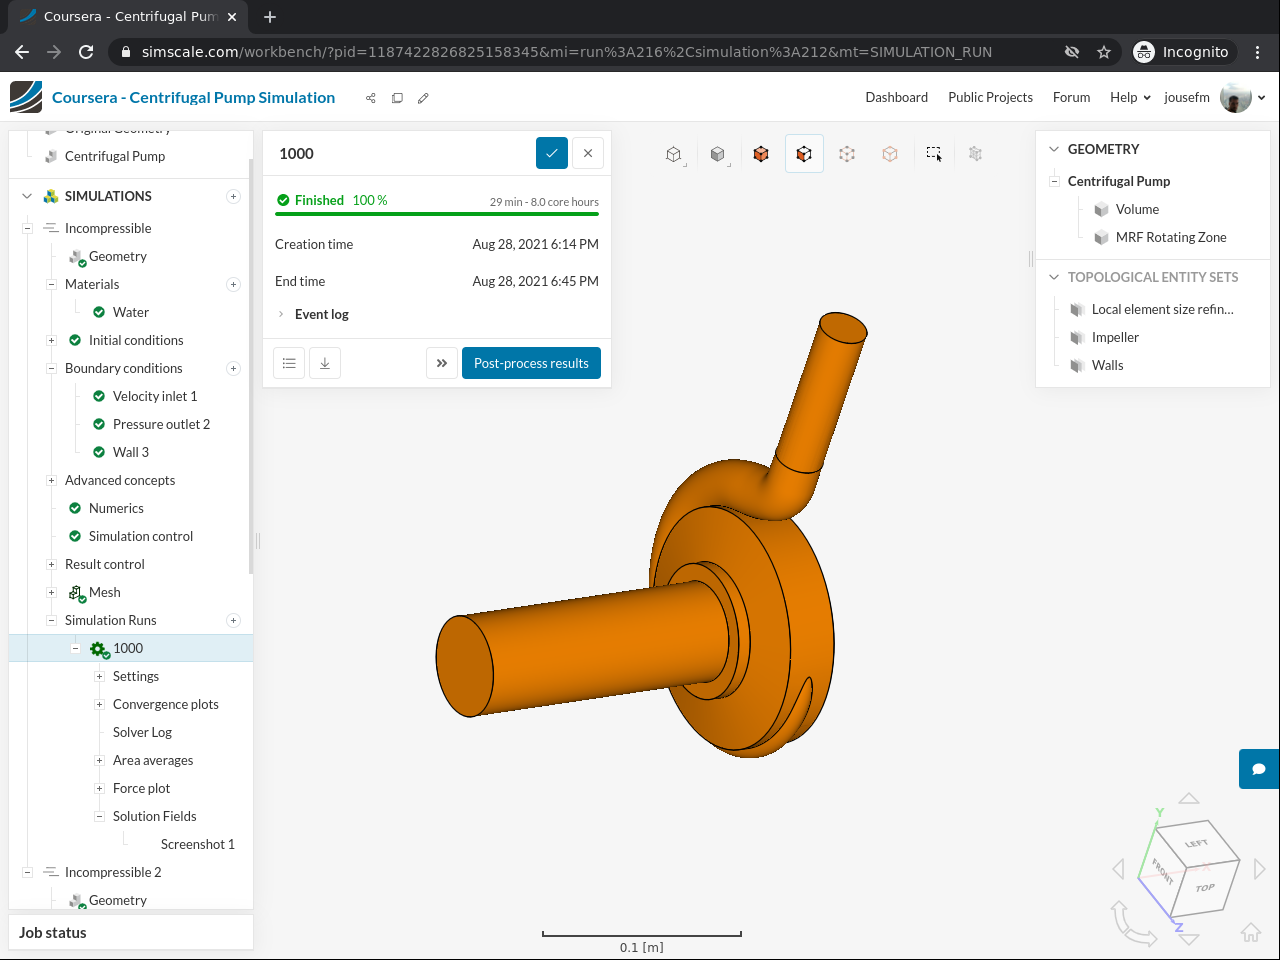This screenshot has width=1280, height=960.
Task: Enable volume selection mode (solid orange cube)
Action: click(761, 154)
